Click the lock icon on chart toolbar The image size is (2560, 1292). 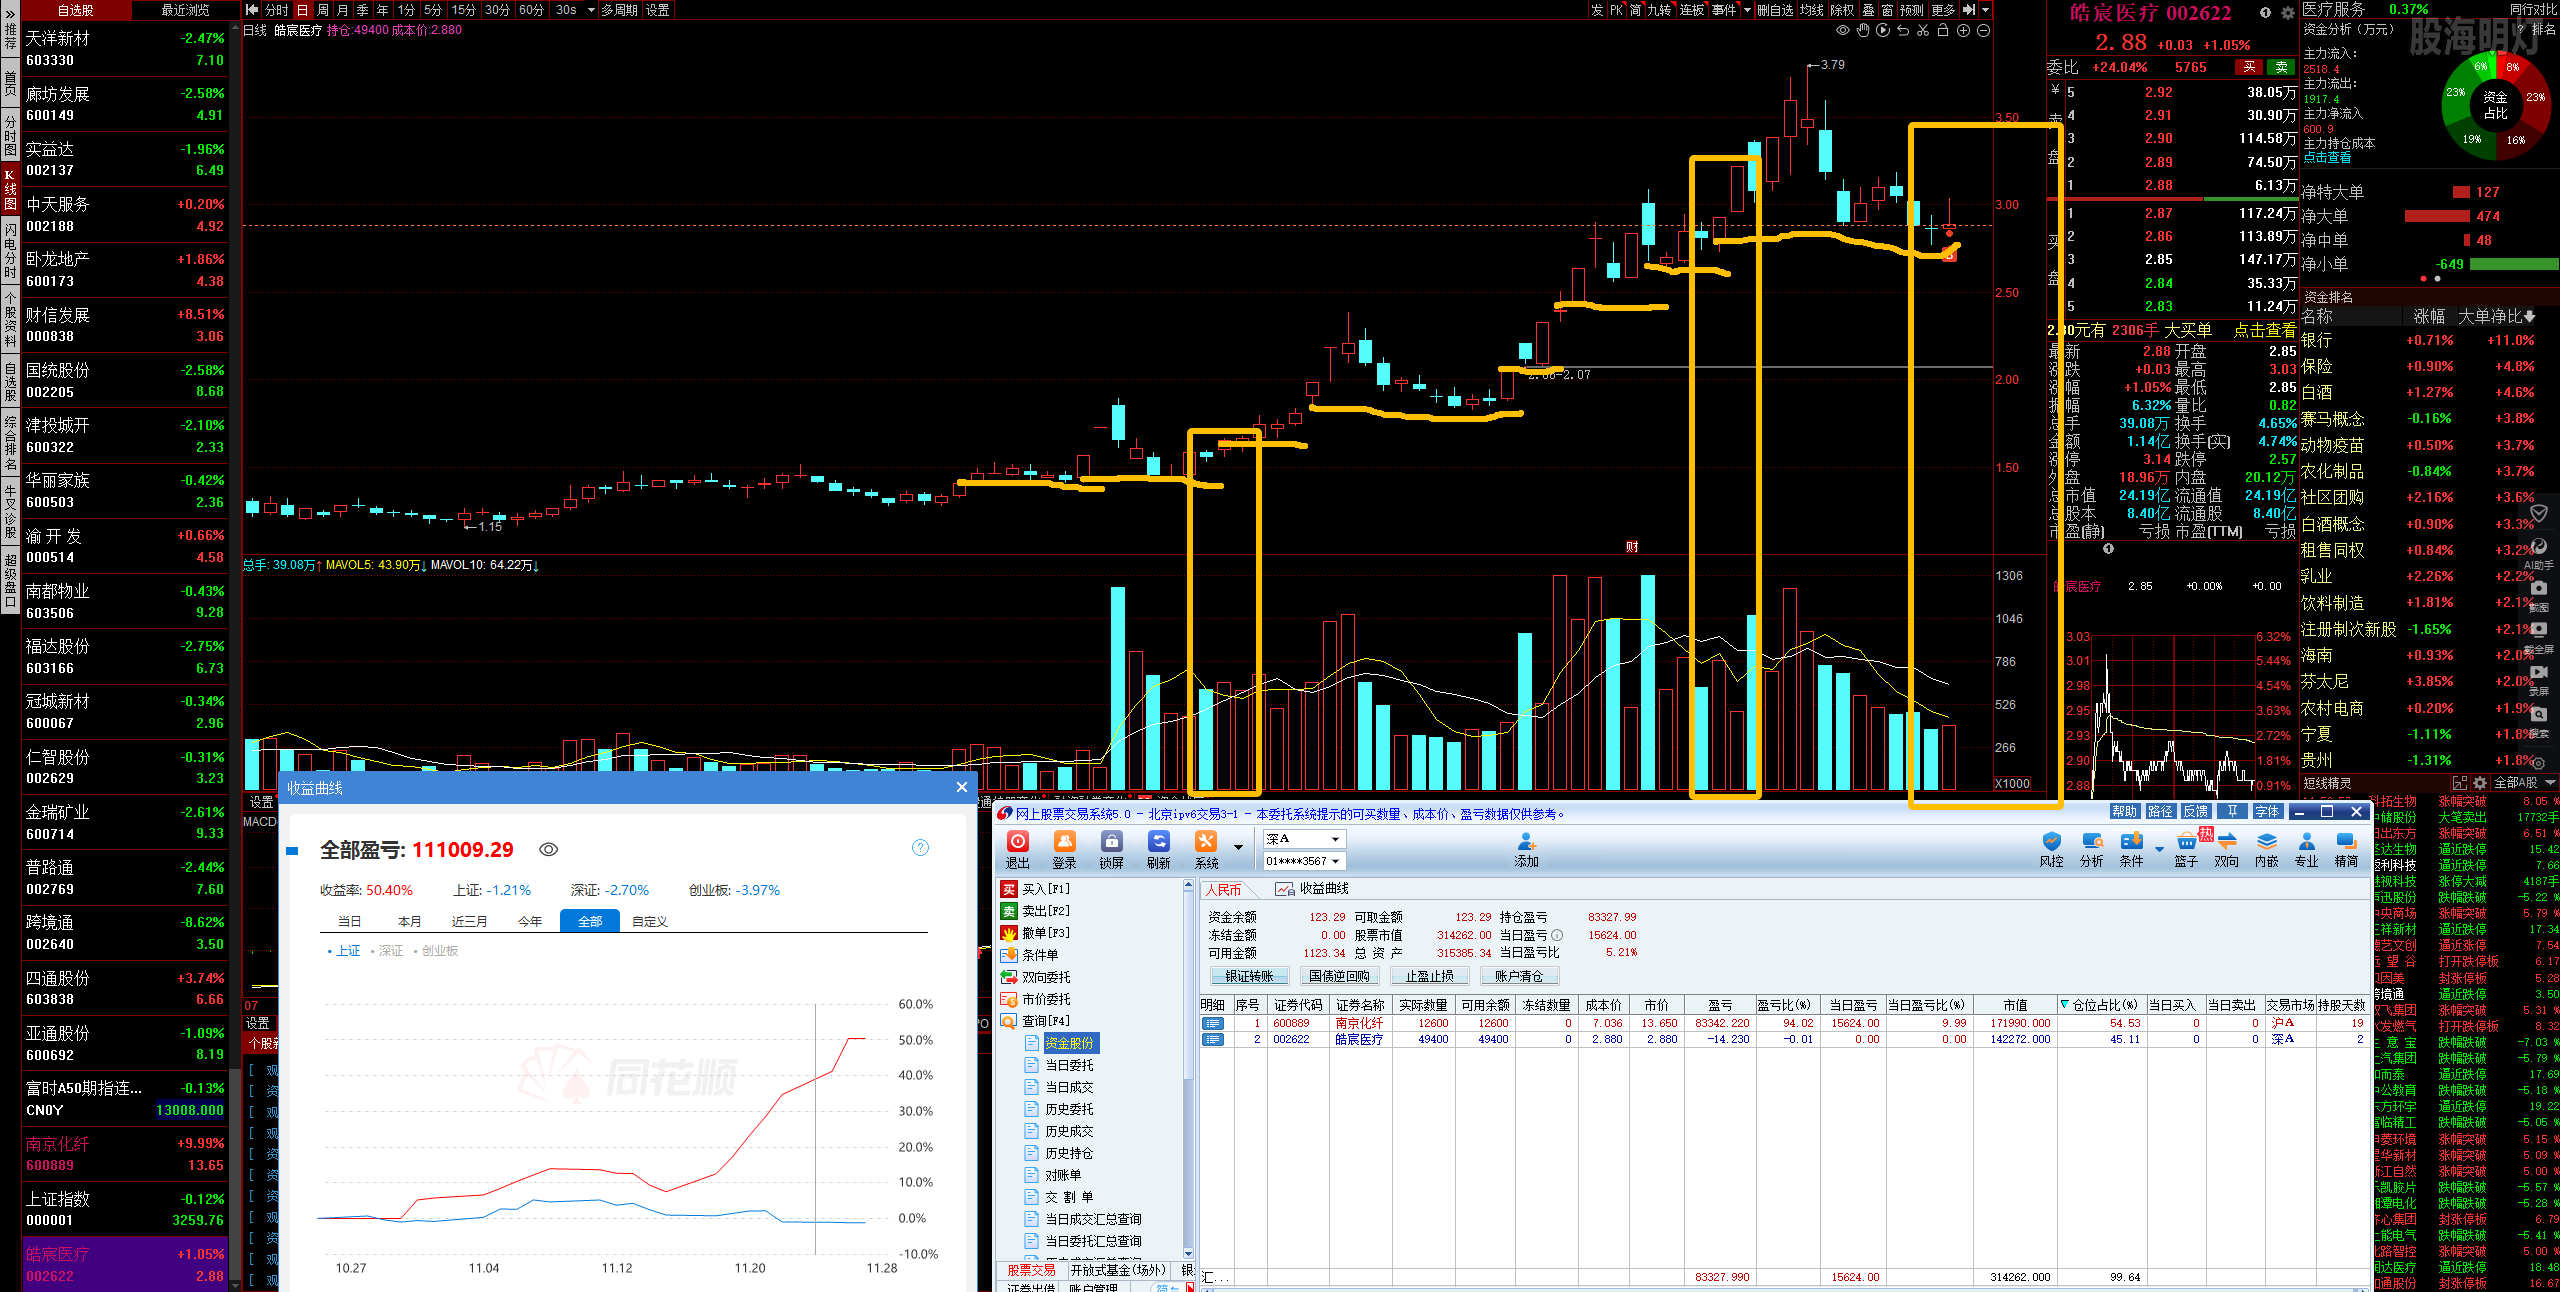pos(1943,31)
